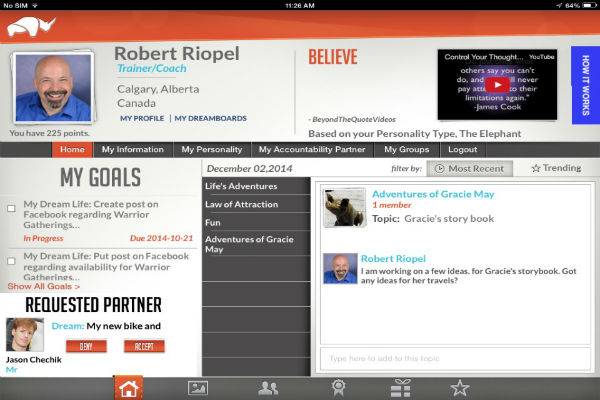
Task: Accept the requested partner Jason Chechik
Action: click(144, 346)
